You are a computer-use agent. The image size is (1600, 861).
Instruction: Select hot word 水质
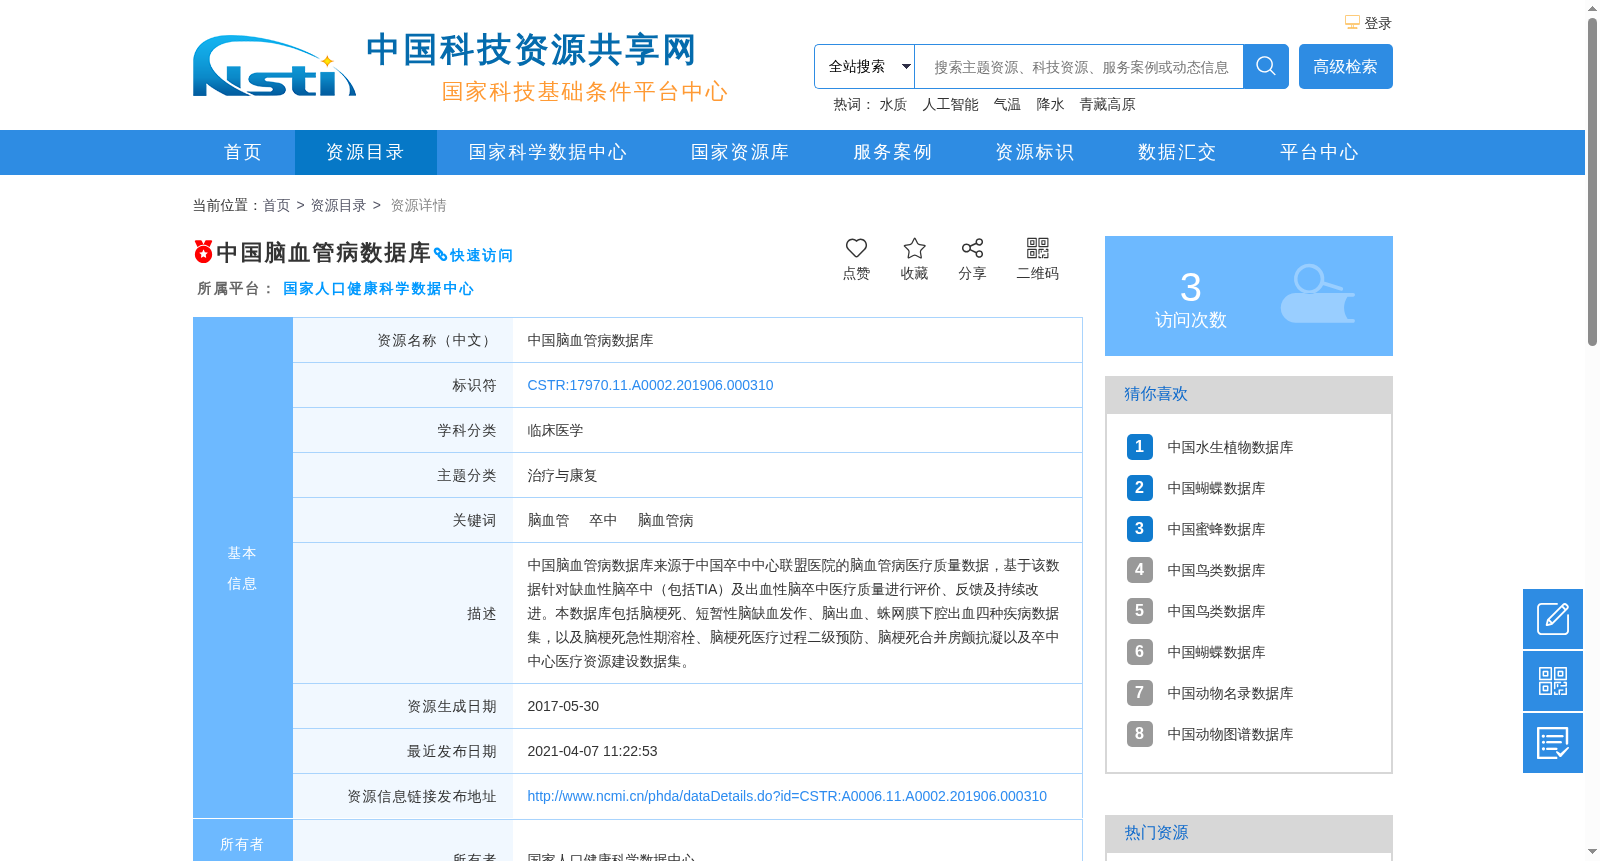[893, 104]
